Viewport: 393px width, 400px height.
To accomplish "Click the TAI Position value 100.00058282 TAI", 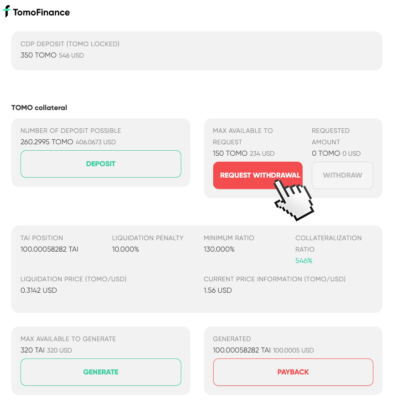I will pos(49,249).
